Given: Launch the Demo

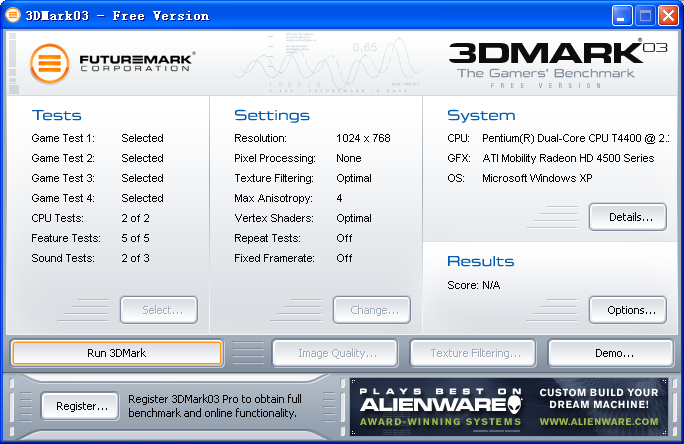Looking at the screenshot, I should click(611, 353).
